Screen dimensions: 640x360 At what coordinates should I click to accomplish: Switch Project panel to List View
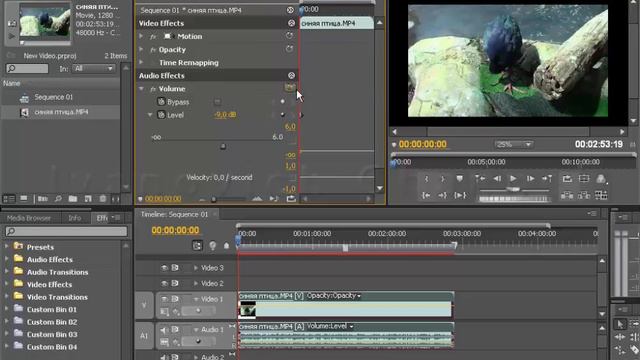[x=9, y=199]
